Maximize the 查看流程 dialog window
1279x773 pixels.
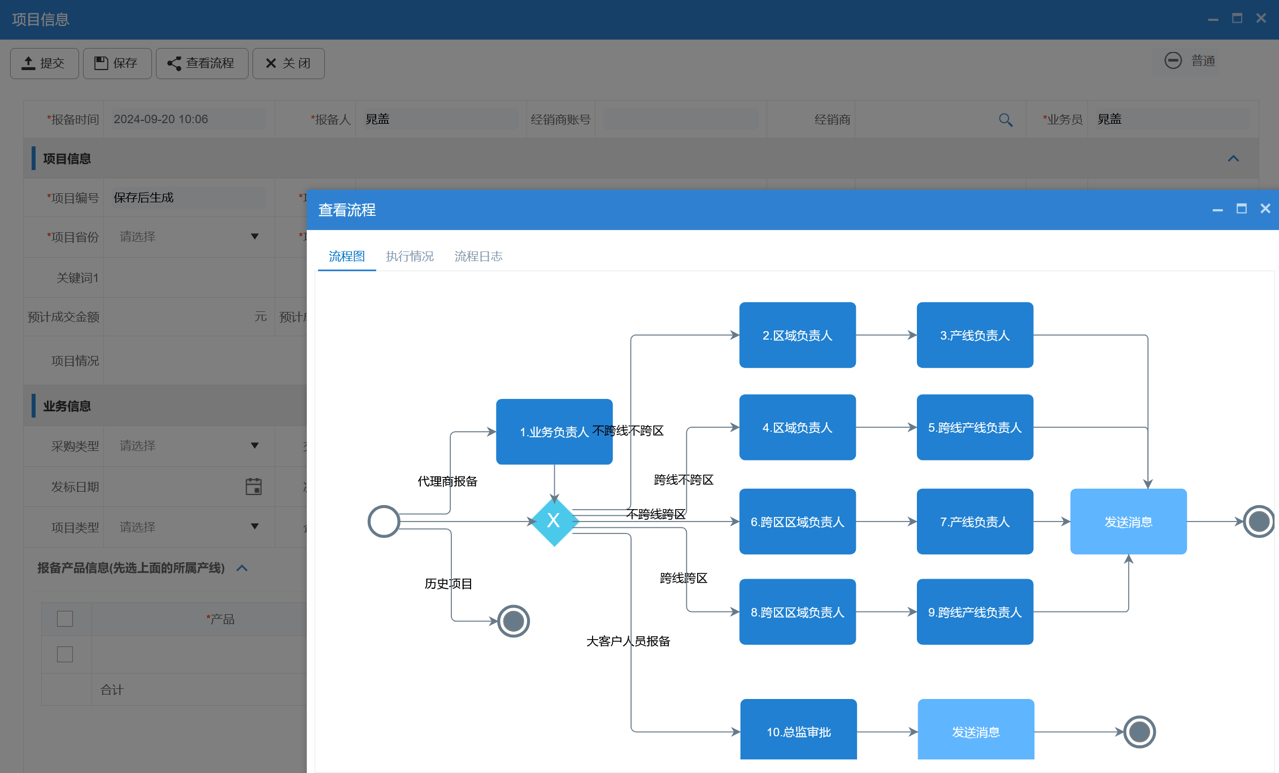tap(1241, 209)
